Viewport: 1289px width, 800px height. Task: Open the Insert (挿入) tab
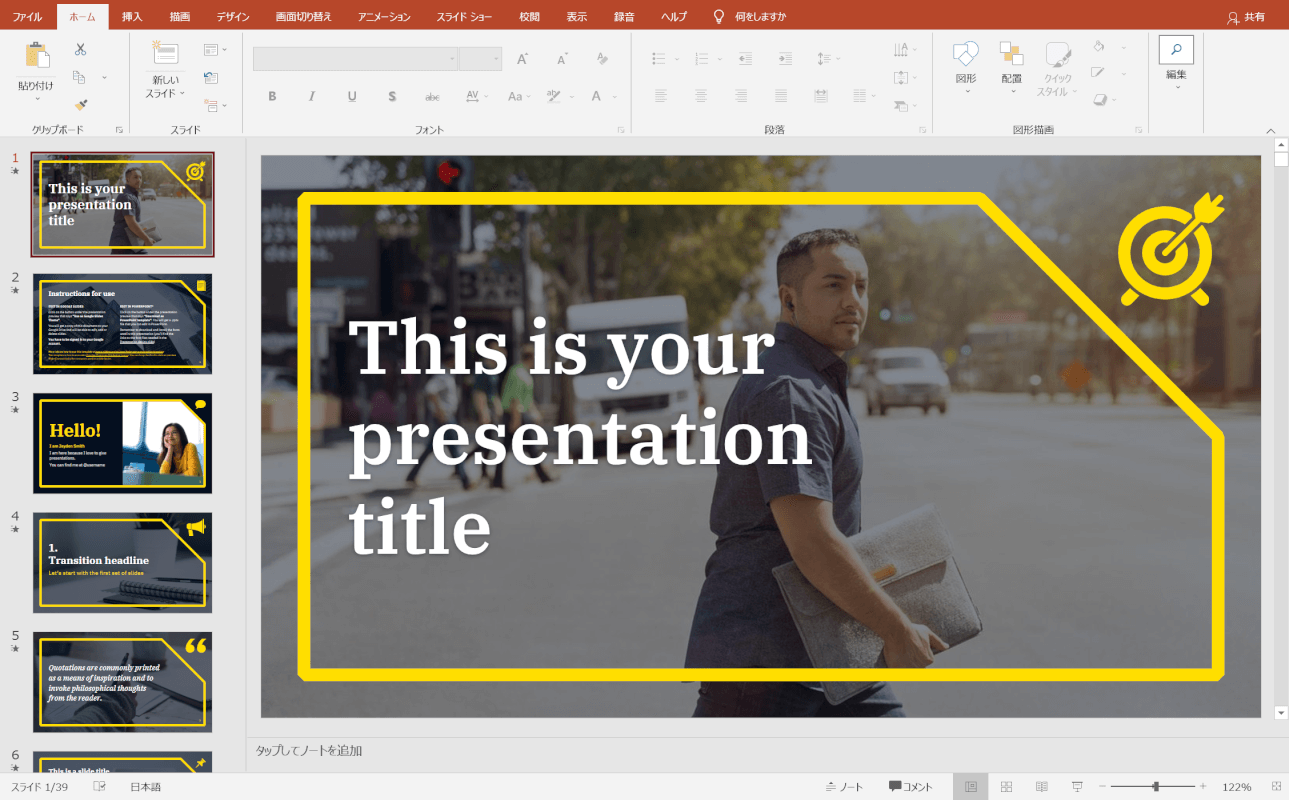click(x=132, y=17)
